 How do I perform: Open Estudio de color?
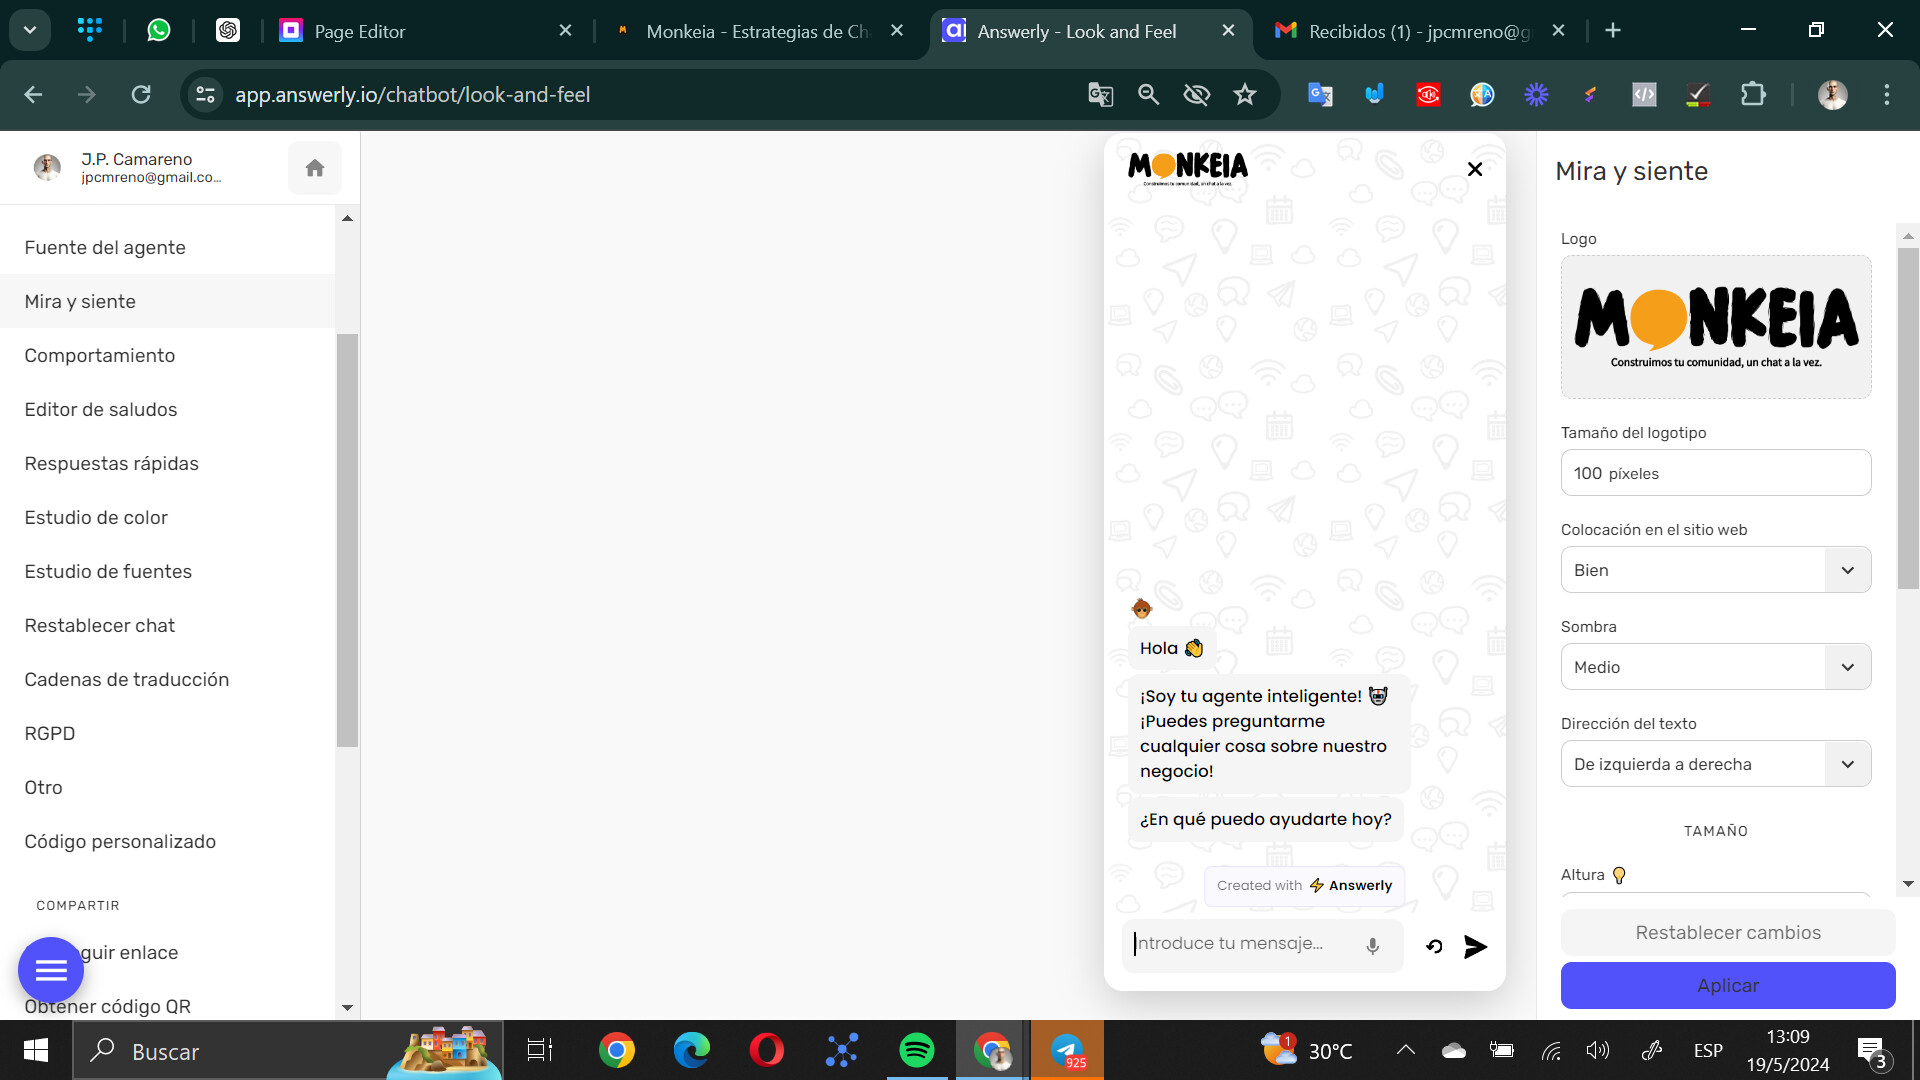(167, 517)
